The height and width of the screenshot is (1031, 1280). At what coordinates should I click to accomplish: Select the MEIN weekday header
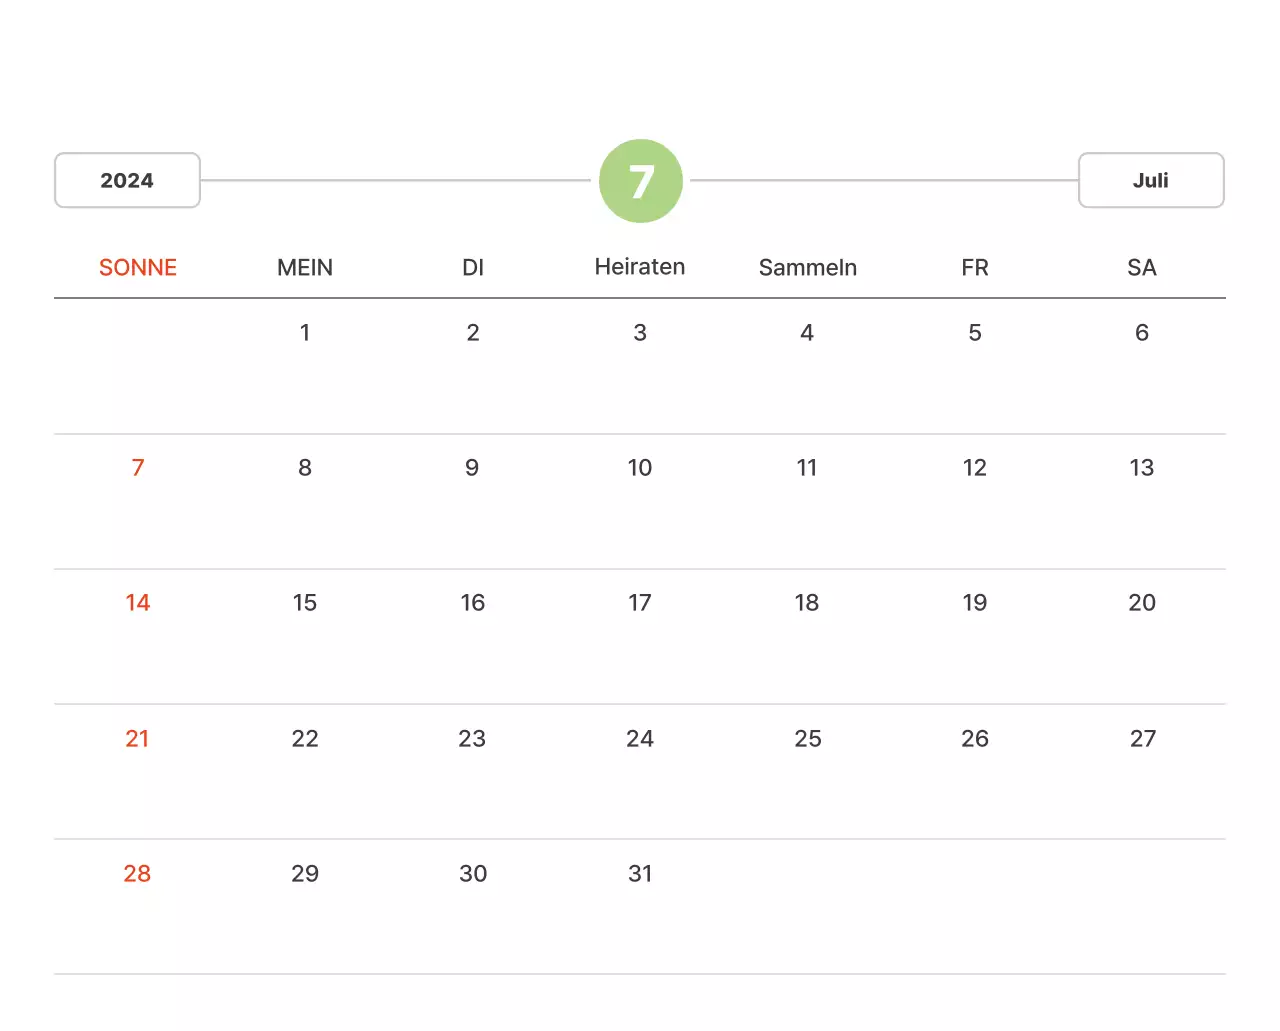[x=305, y=268]
